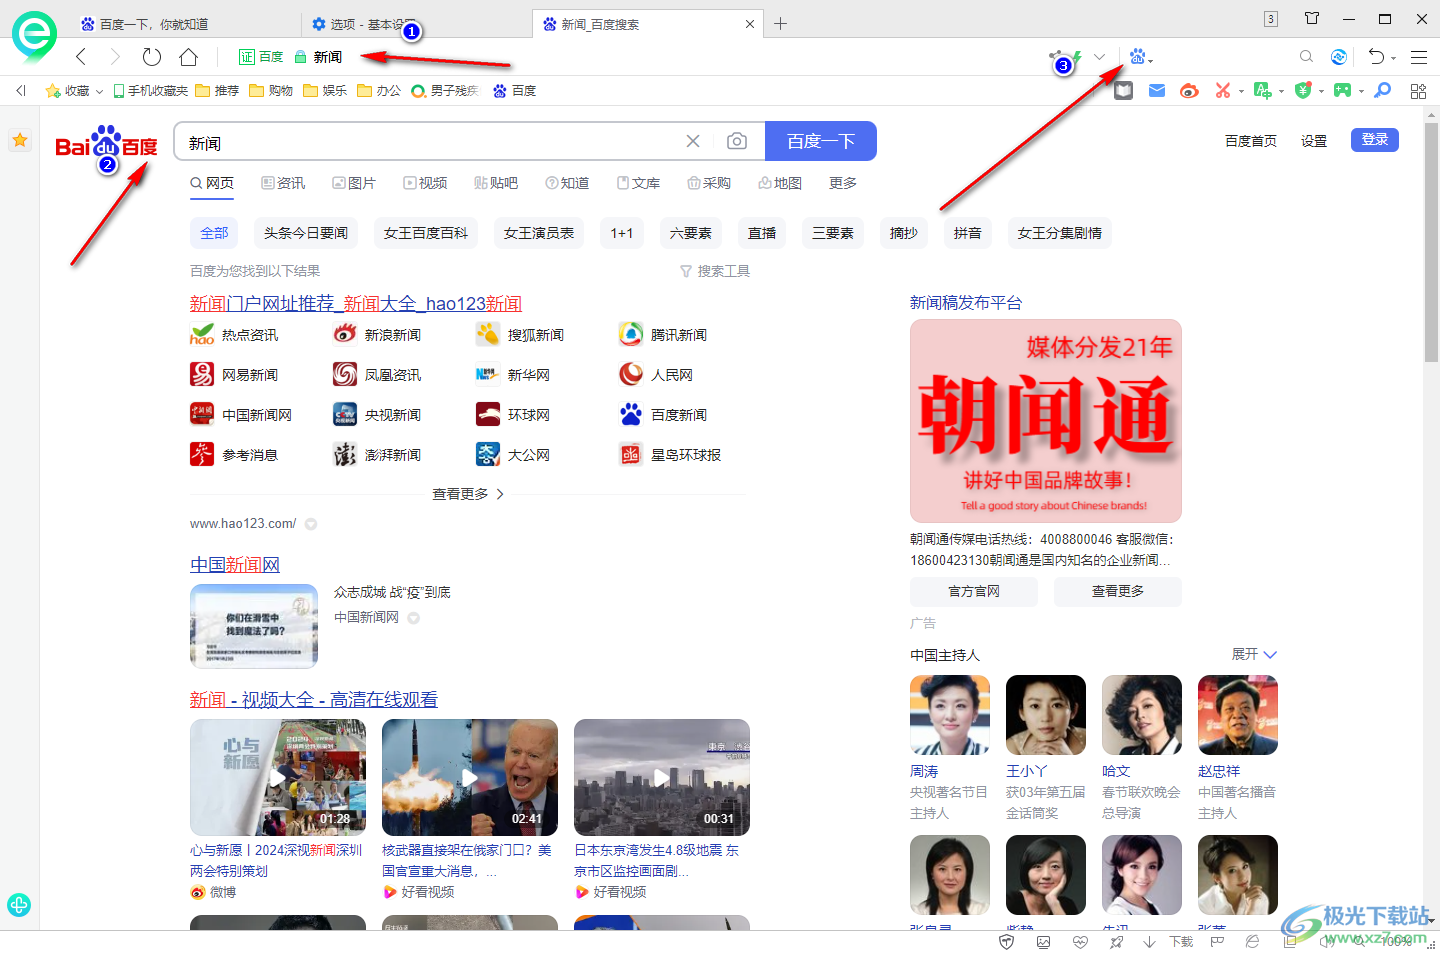Select the 资讯 search category
Viewport: 1440px width, 954px height.
[x=283, y=183]
